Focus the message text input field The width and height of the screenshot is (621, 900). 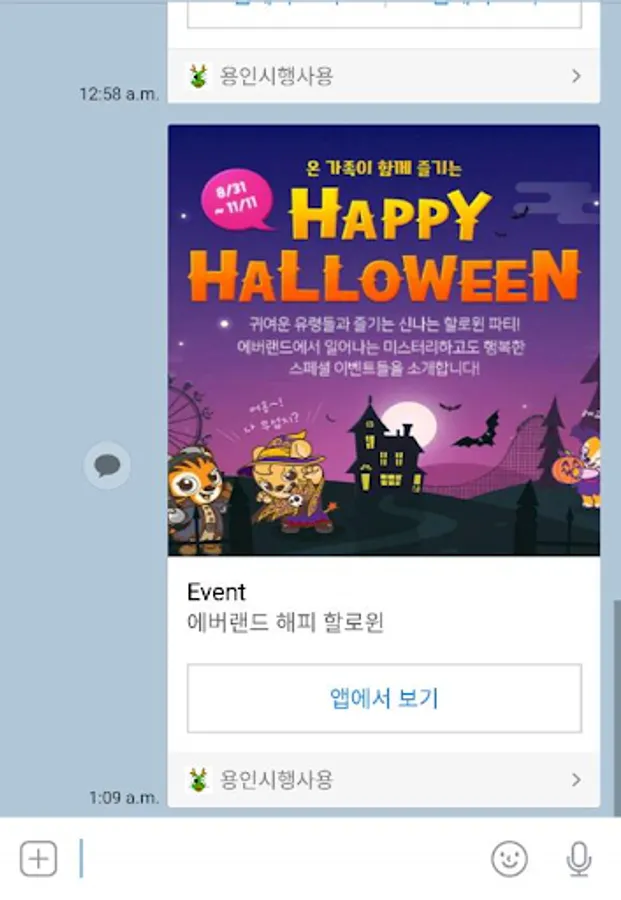pyautogui.click(x=281, y=859)
